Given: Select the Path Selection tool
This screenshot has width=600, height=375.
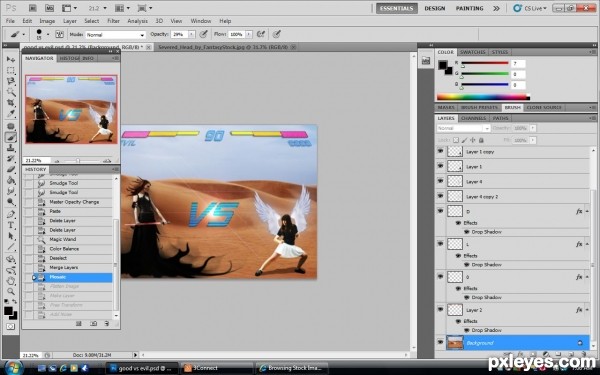Looking at the screenshot, I should tap(11, 236).
